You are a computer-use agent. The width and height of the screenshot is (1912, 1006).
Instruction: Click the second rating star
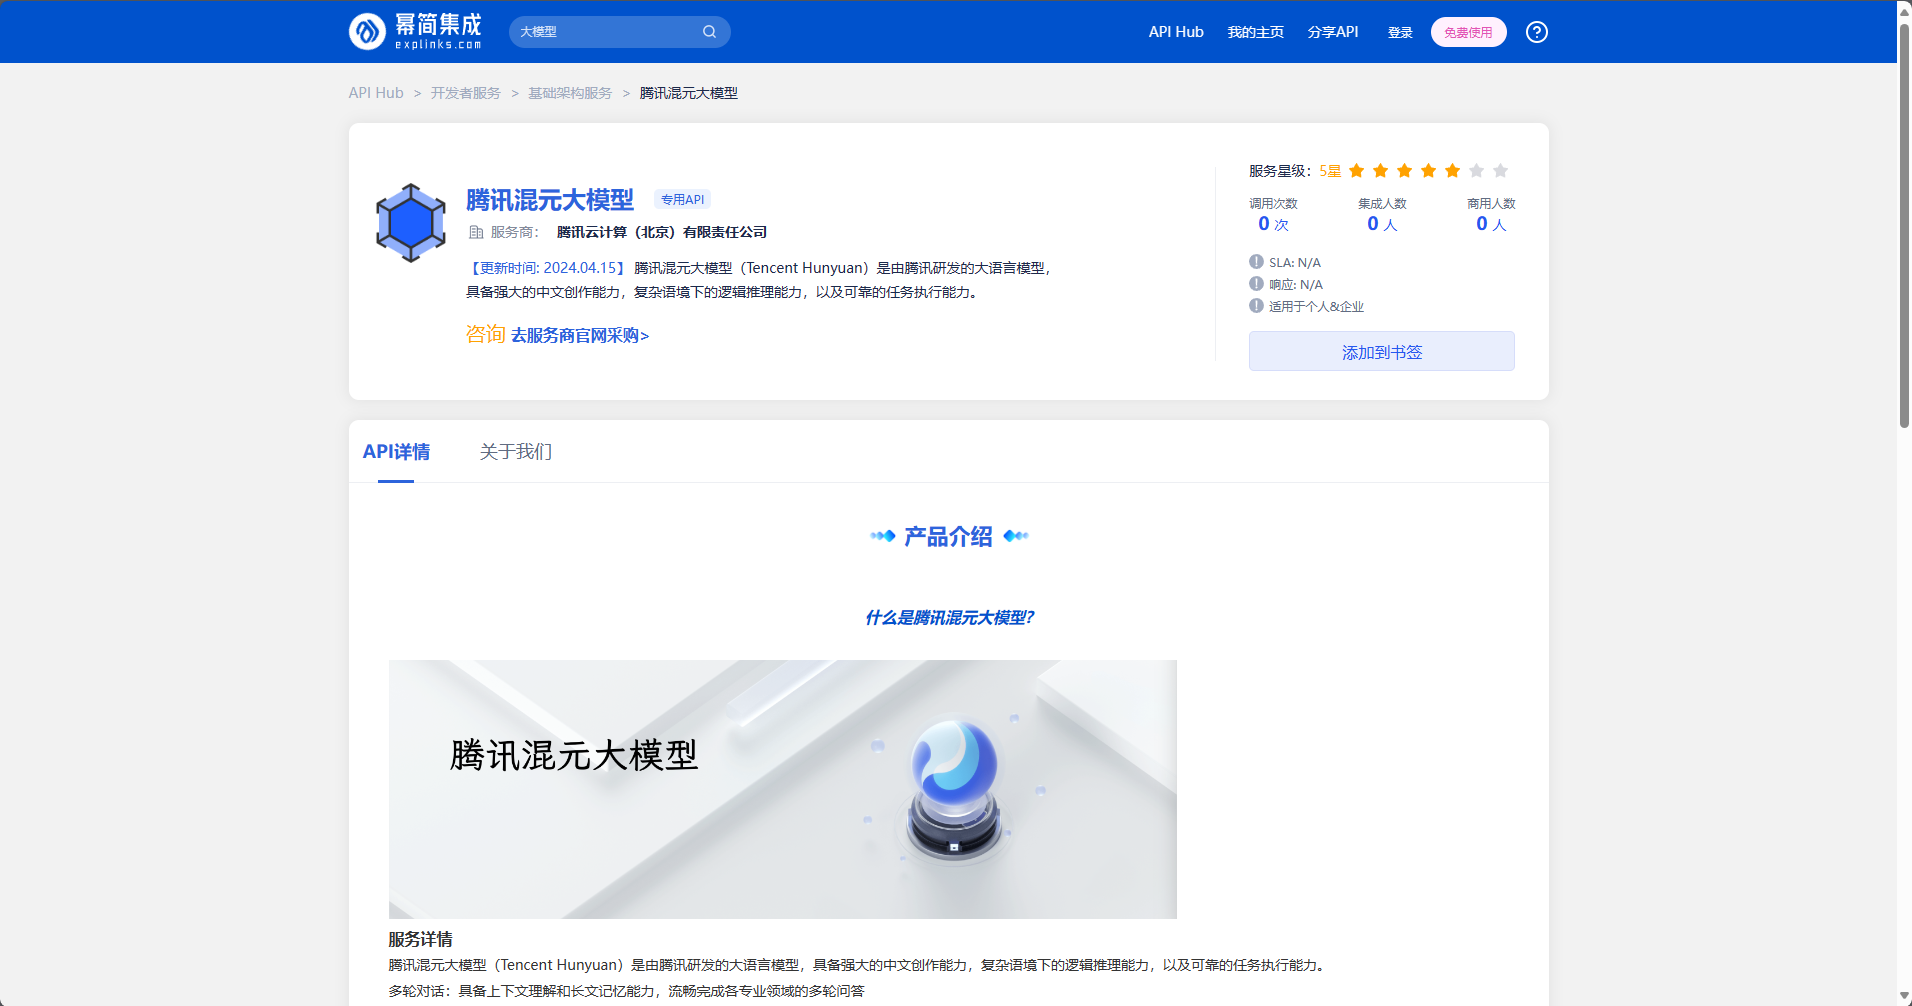[x=1381, y=171]
